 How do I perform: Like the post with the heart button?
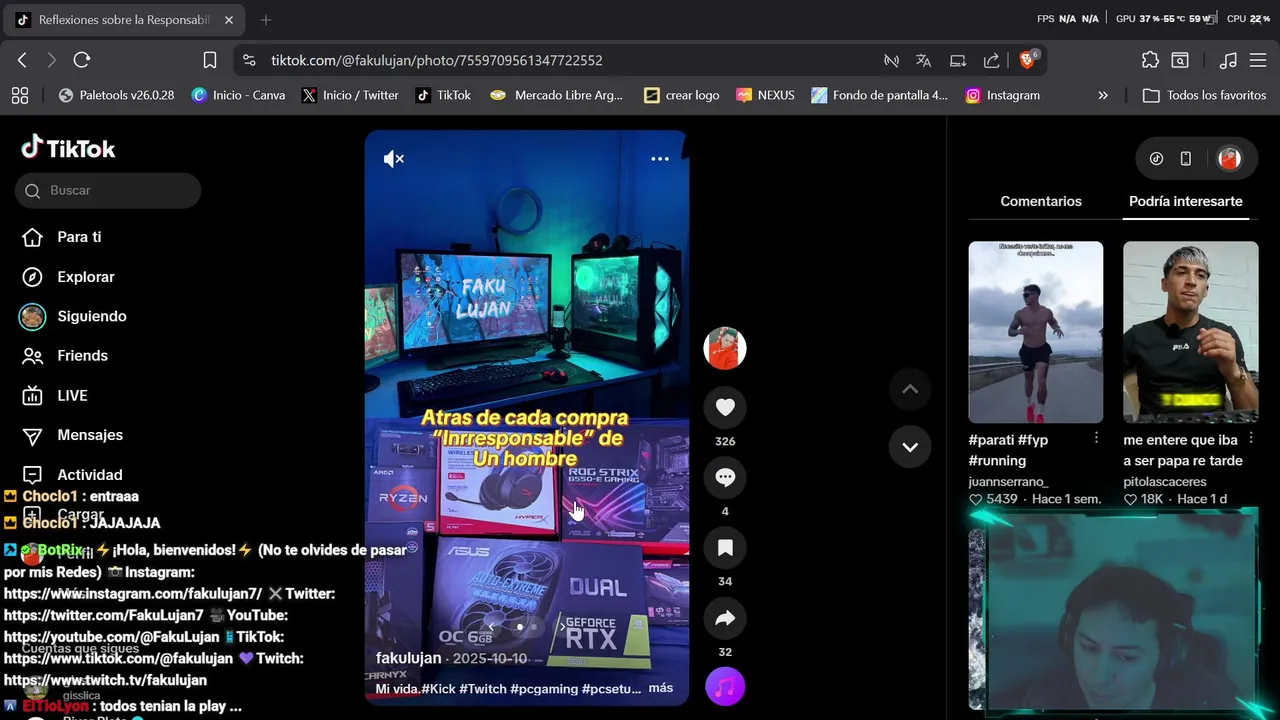(x=725, y=407)
